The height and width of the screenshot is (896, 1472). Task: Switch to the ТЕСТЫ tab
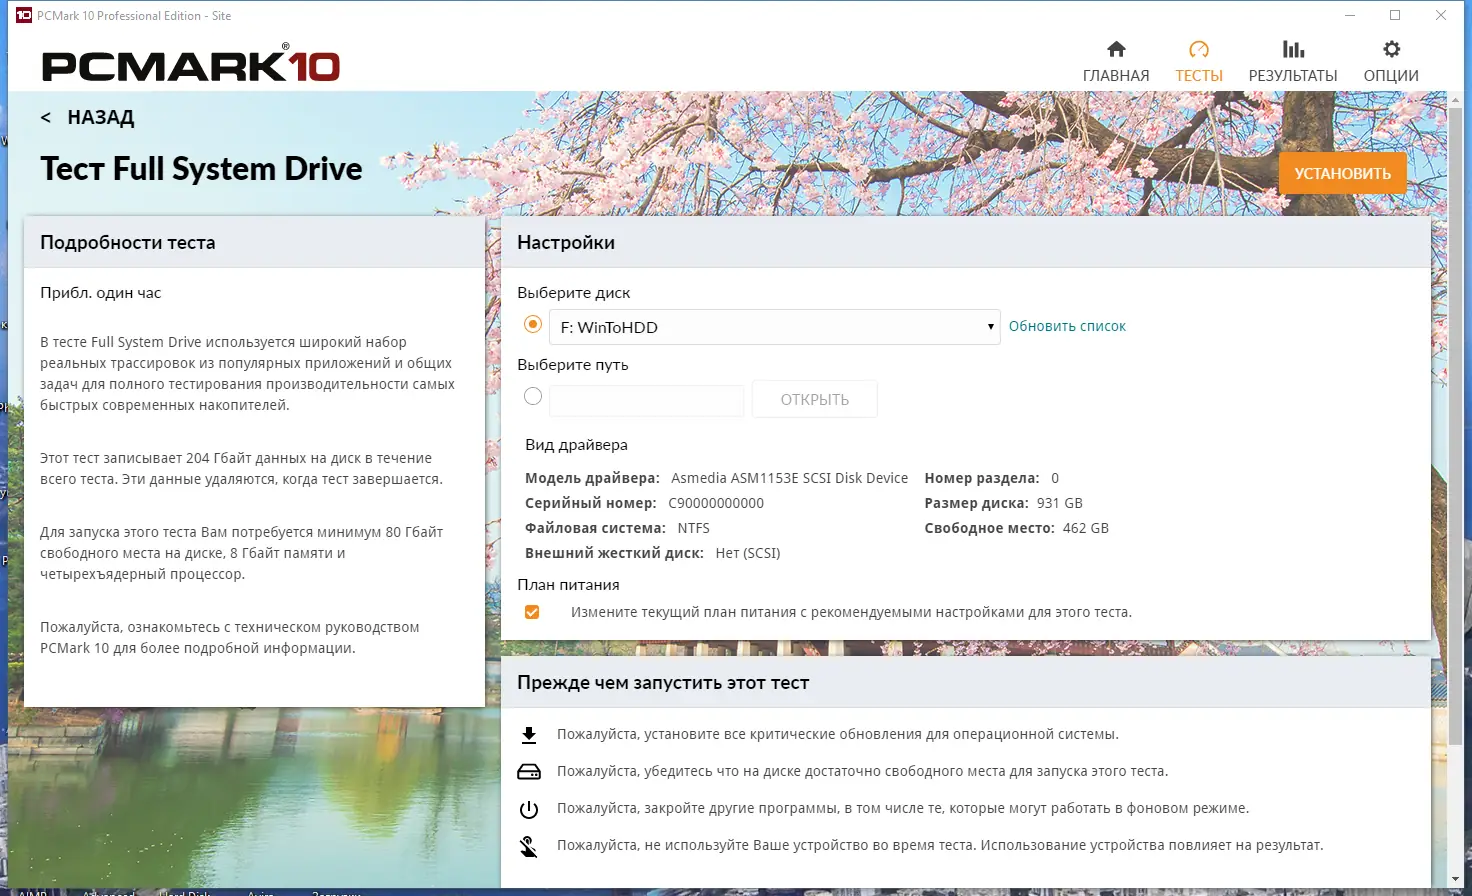coord(1199,62)
